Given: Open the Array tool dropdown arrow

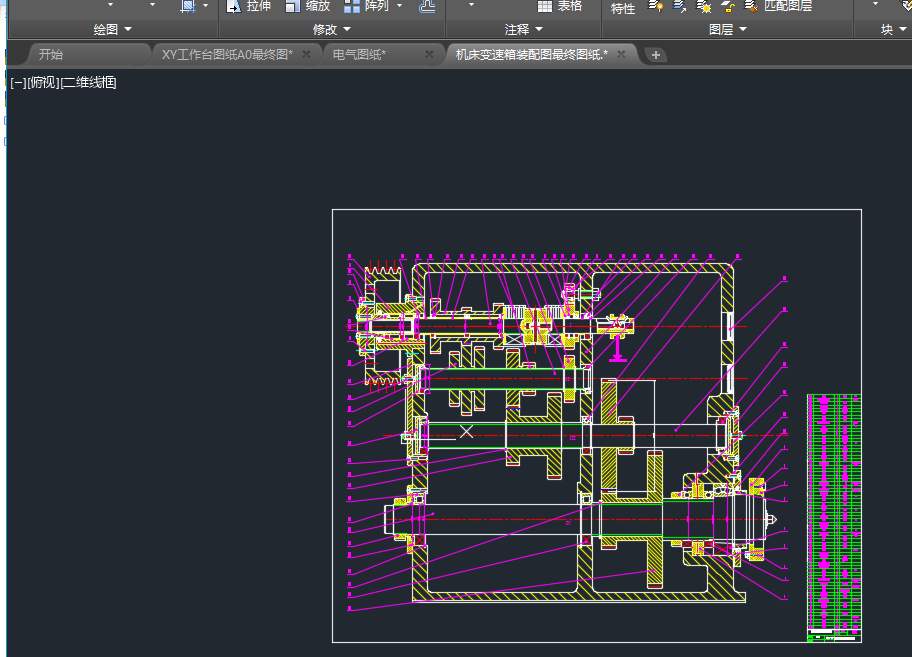Looking at the screenshot, I should point(400,6).
